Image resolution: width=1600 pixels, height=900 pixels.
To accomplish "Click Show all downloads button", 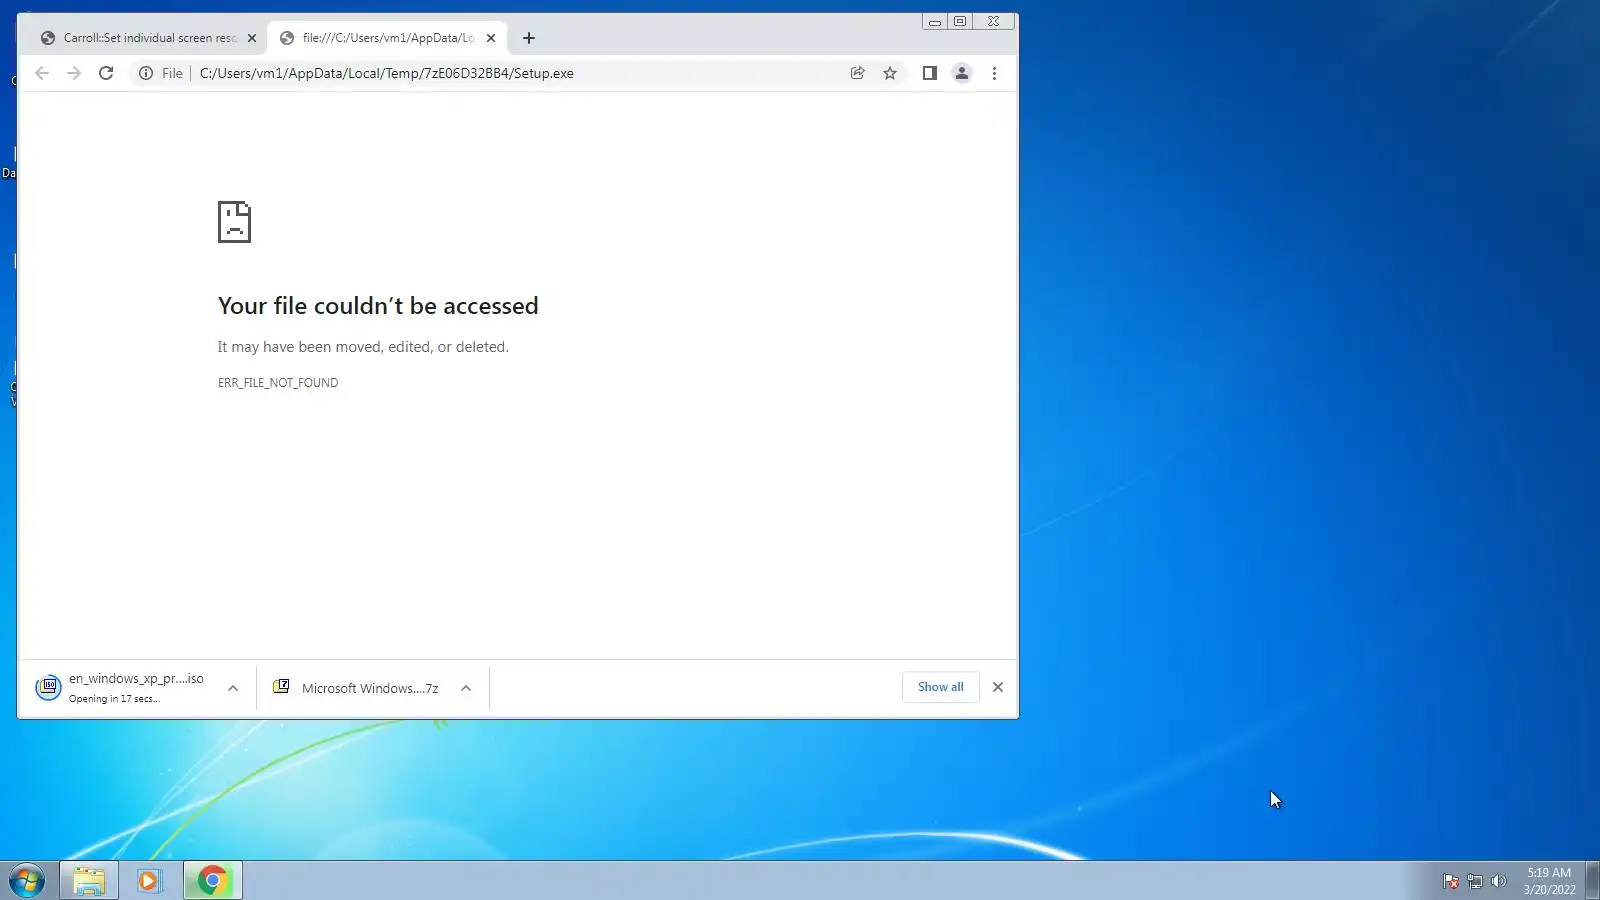I will pos(940,687).
